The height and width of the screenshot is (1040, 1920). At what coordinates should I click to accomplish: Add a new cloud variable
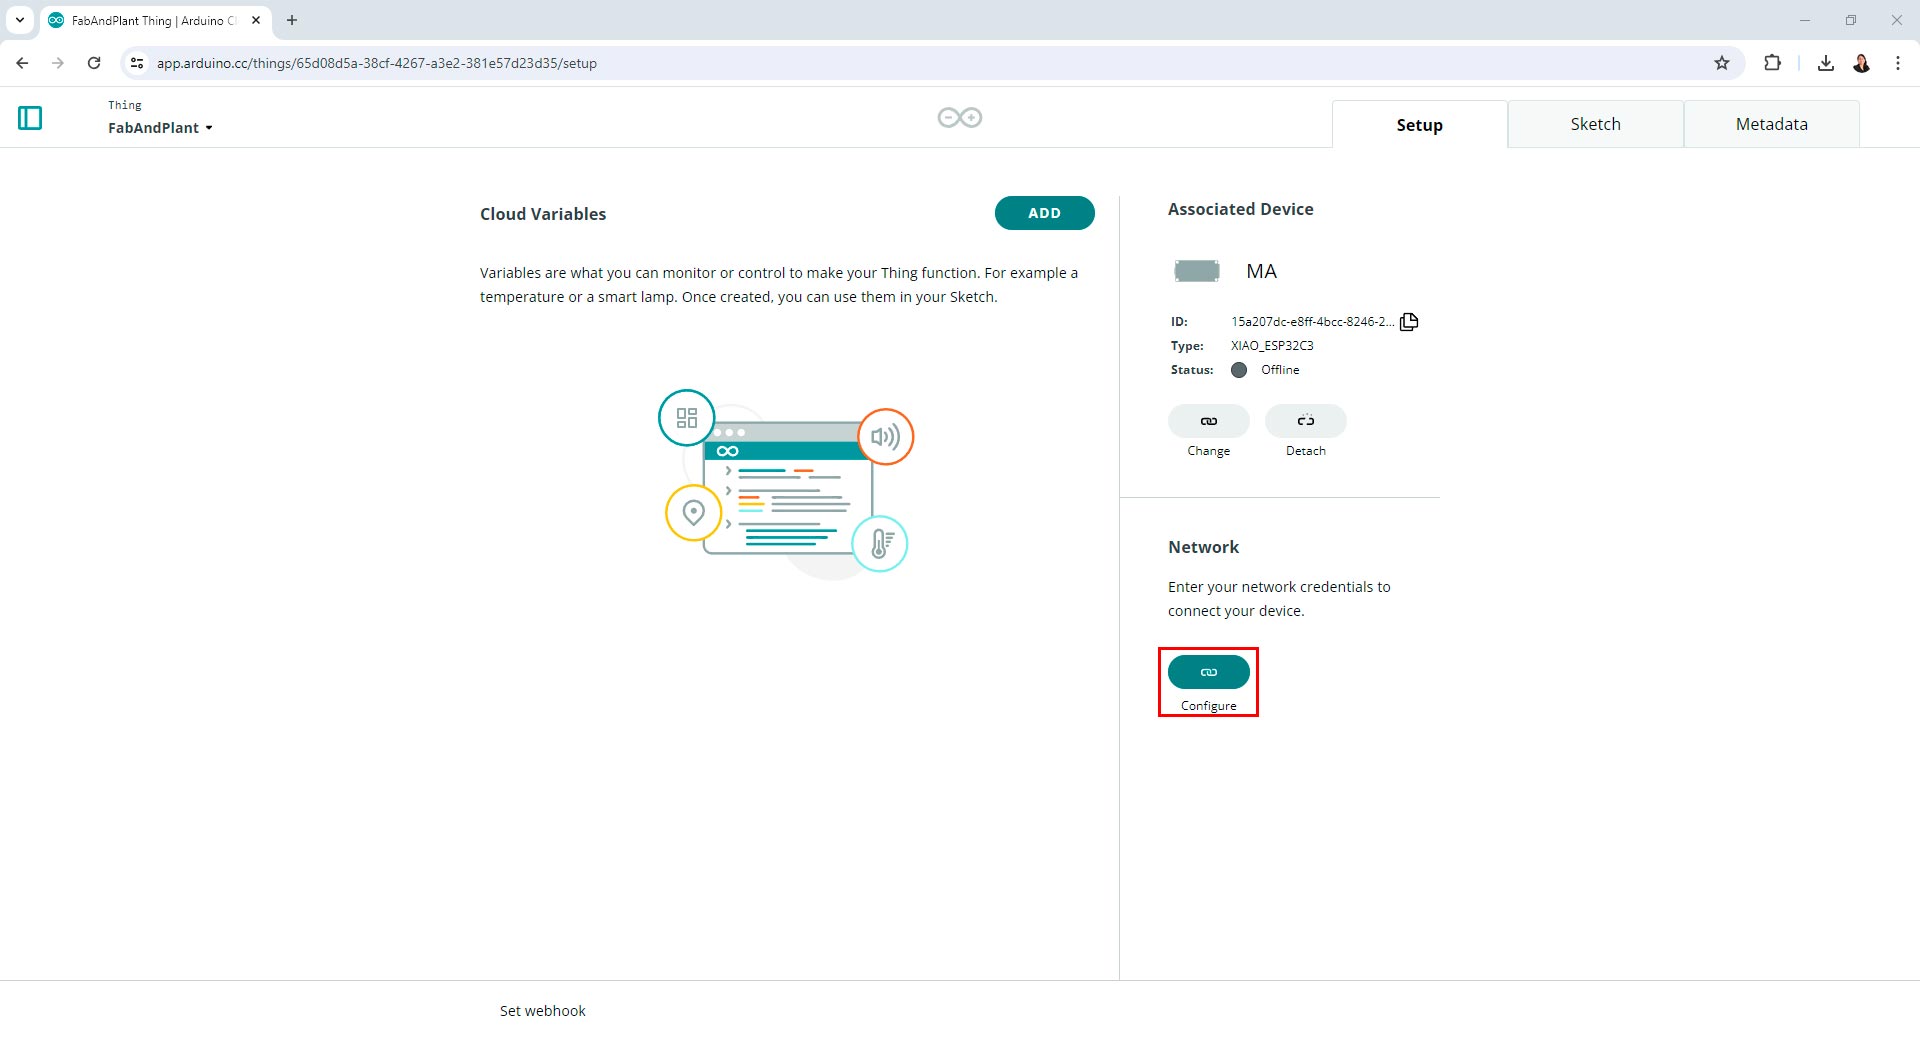1044,213
